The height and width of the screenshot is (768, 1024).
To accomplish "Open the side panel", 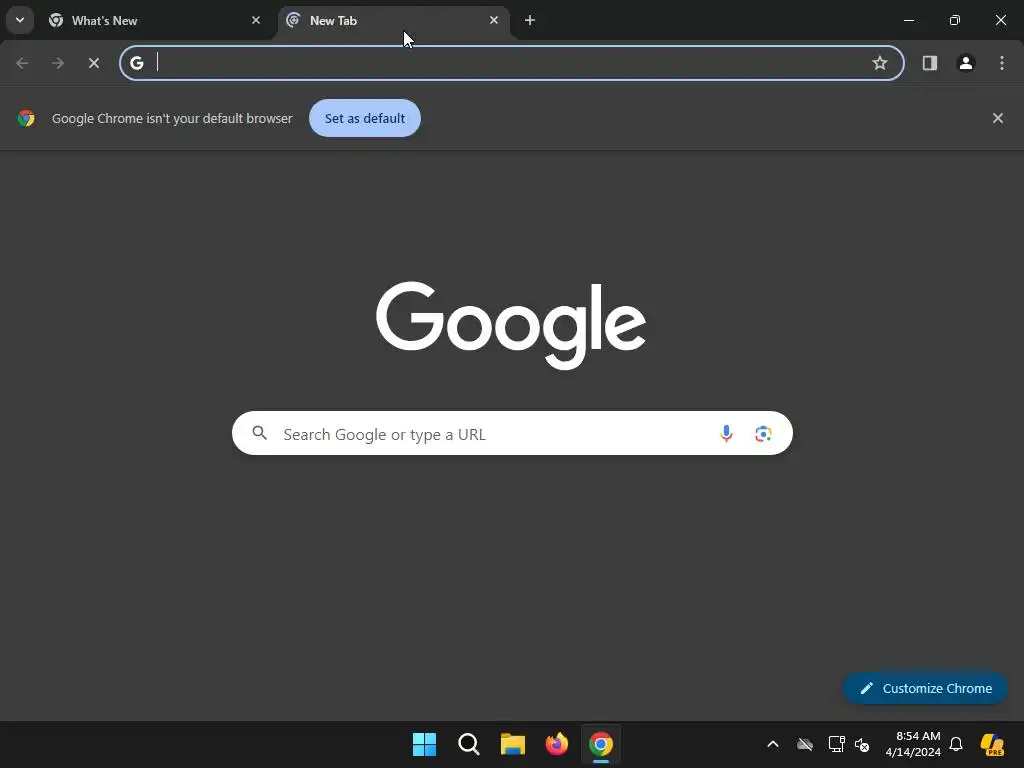I will 930,63.
